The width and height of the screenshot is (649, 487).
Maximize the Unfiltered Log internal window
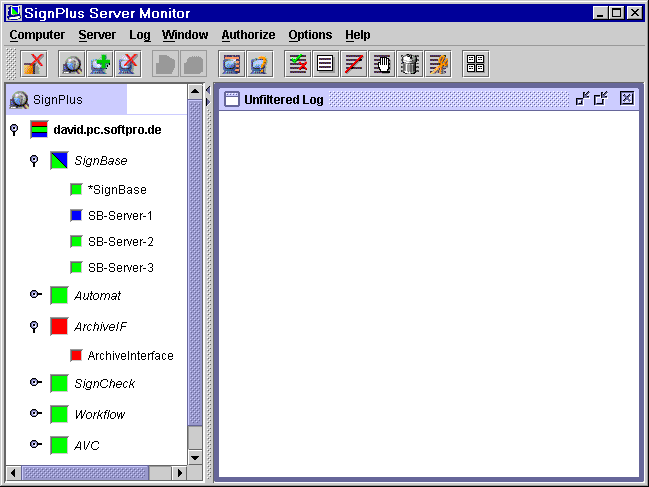601,98
